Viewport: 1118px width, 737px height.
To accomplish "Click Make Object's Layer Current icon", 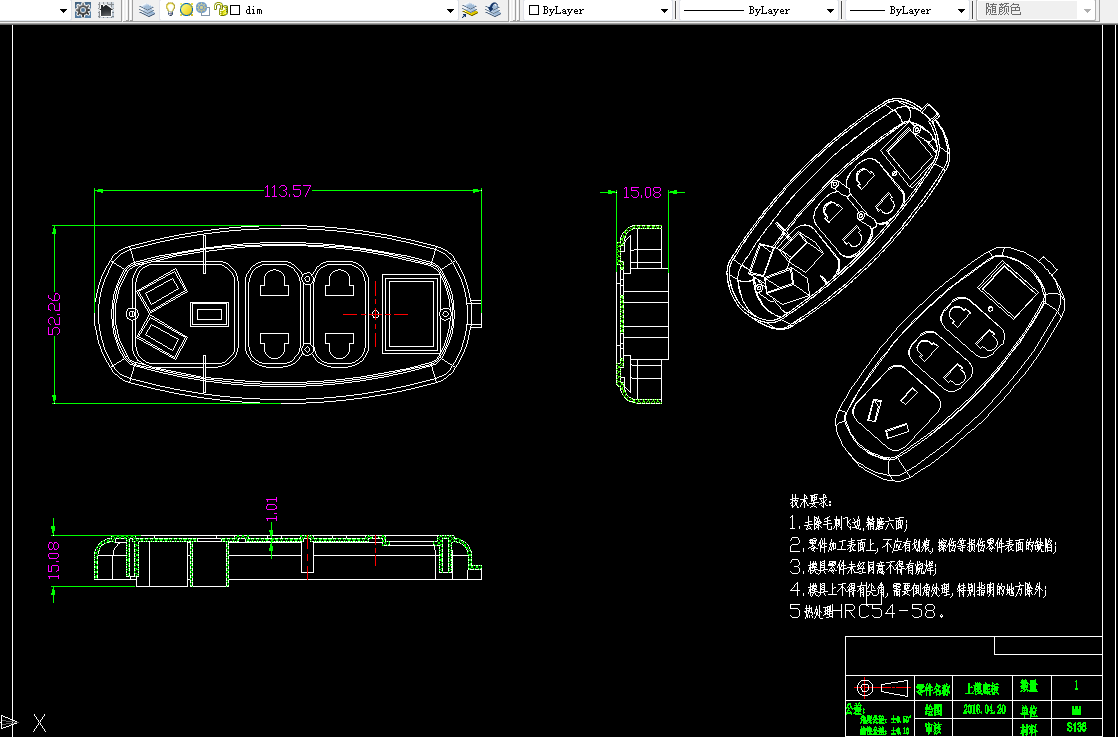I will tap(470, 10).
